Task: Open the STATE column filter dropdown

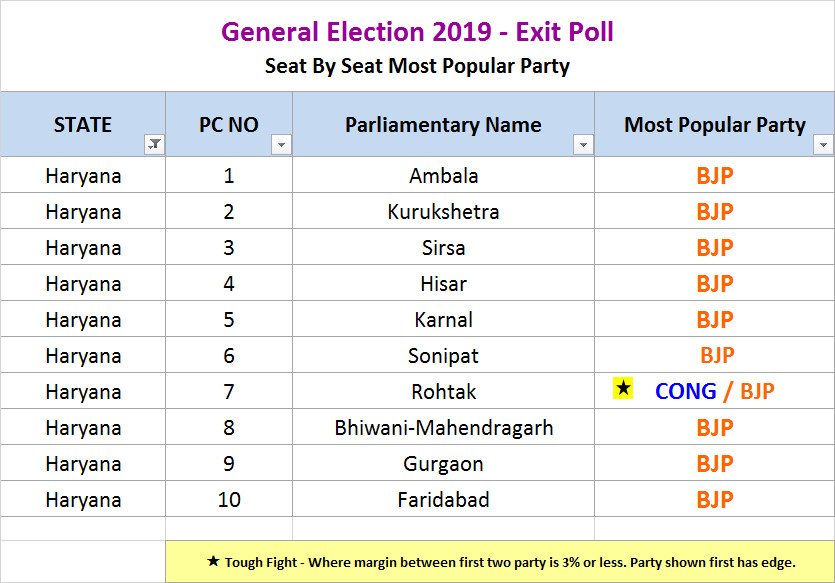Action: point(154,145)
